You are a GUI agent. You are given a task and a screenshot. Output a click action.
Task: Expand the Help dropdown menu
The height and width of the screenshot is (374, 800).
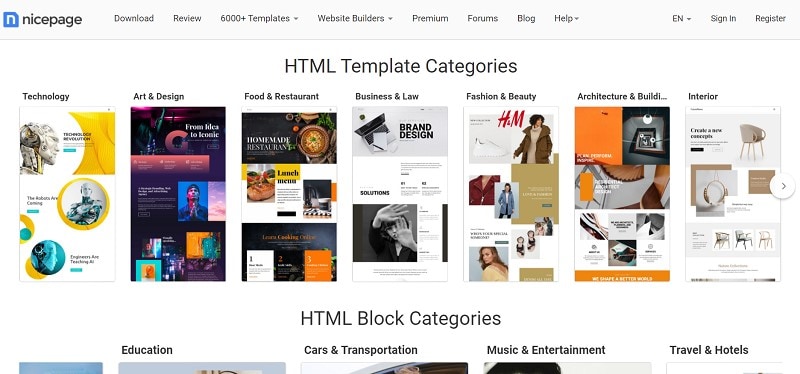click(566, 18)
